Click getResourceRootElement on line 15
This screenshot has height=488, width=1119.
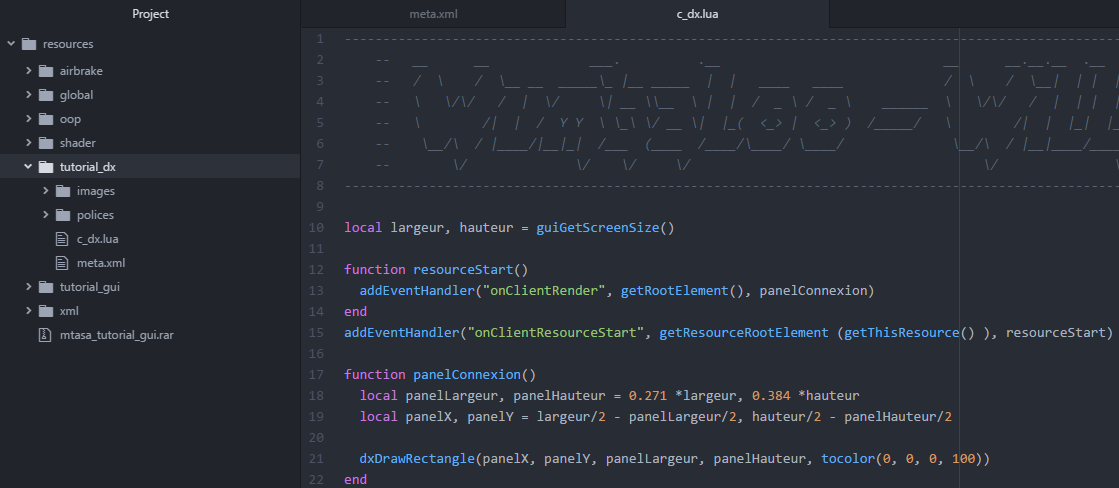tap(744, 332)
